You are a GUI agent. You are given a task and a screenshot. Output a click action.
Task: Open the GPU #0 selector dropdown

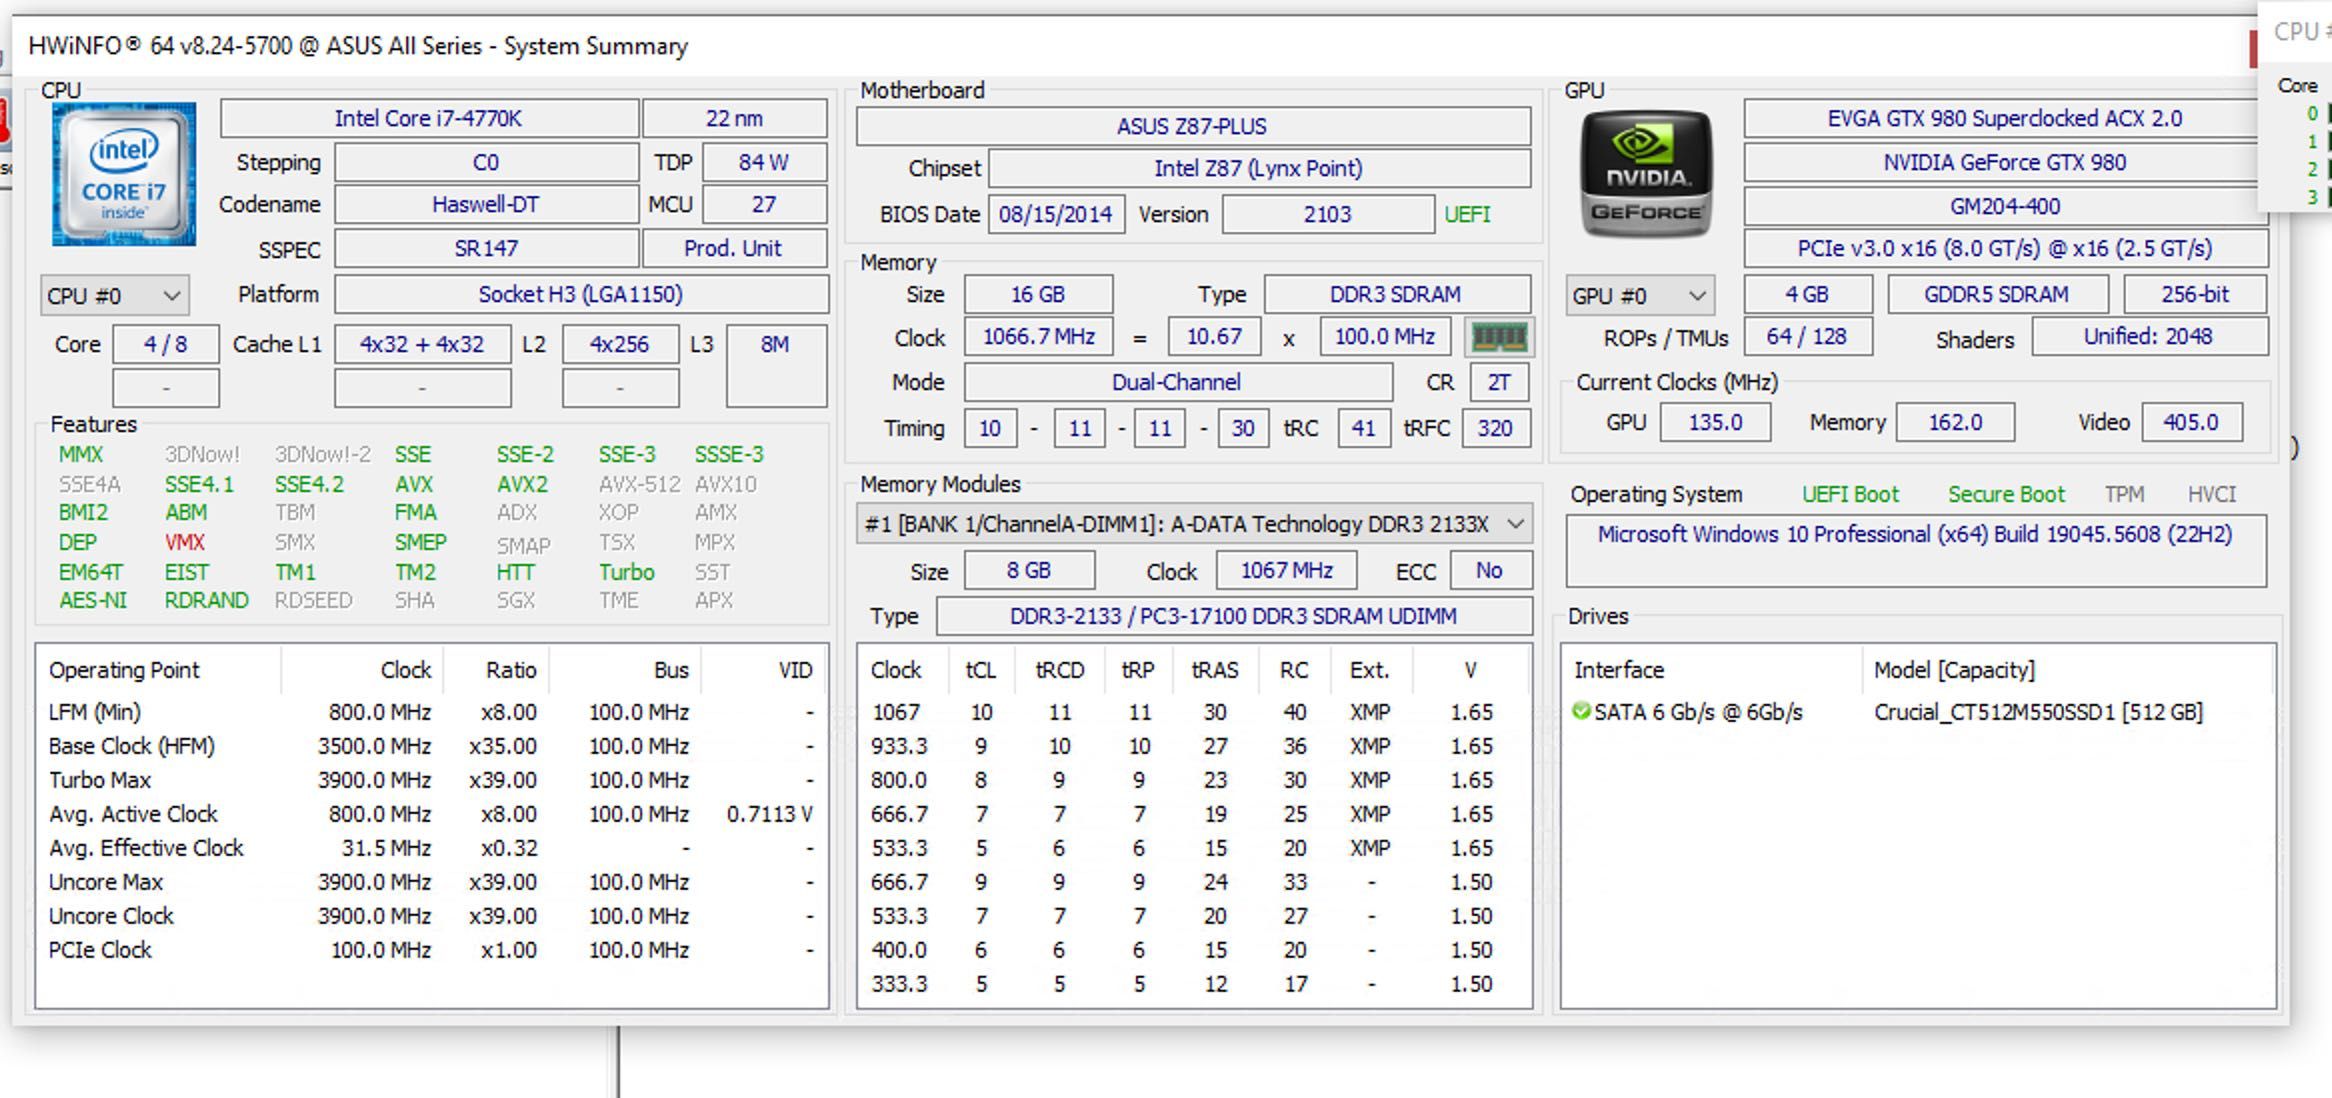[1639, 296]
